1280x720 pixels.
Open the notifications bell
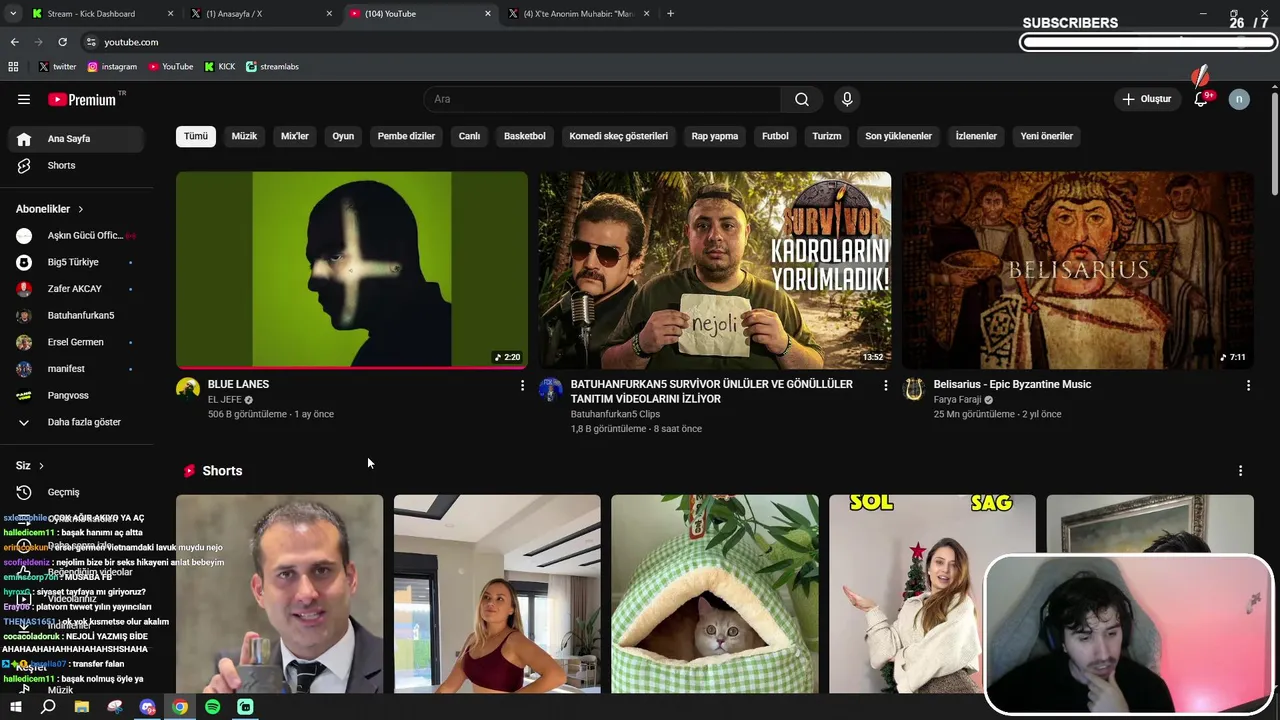point(1201,99)
